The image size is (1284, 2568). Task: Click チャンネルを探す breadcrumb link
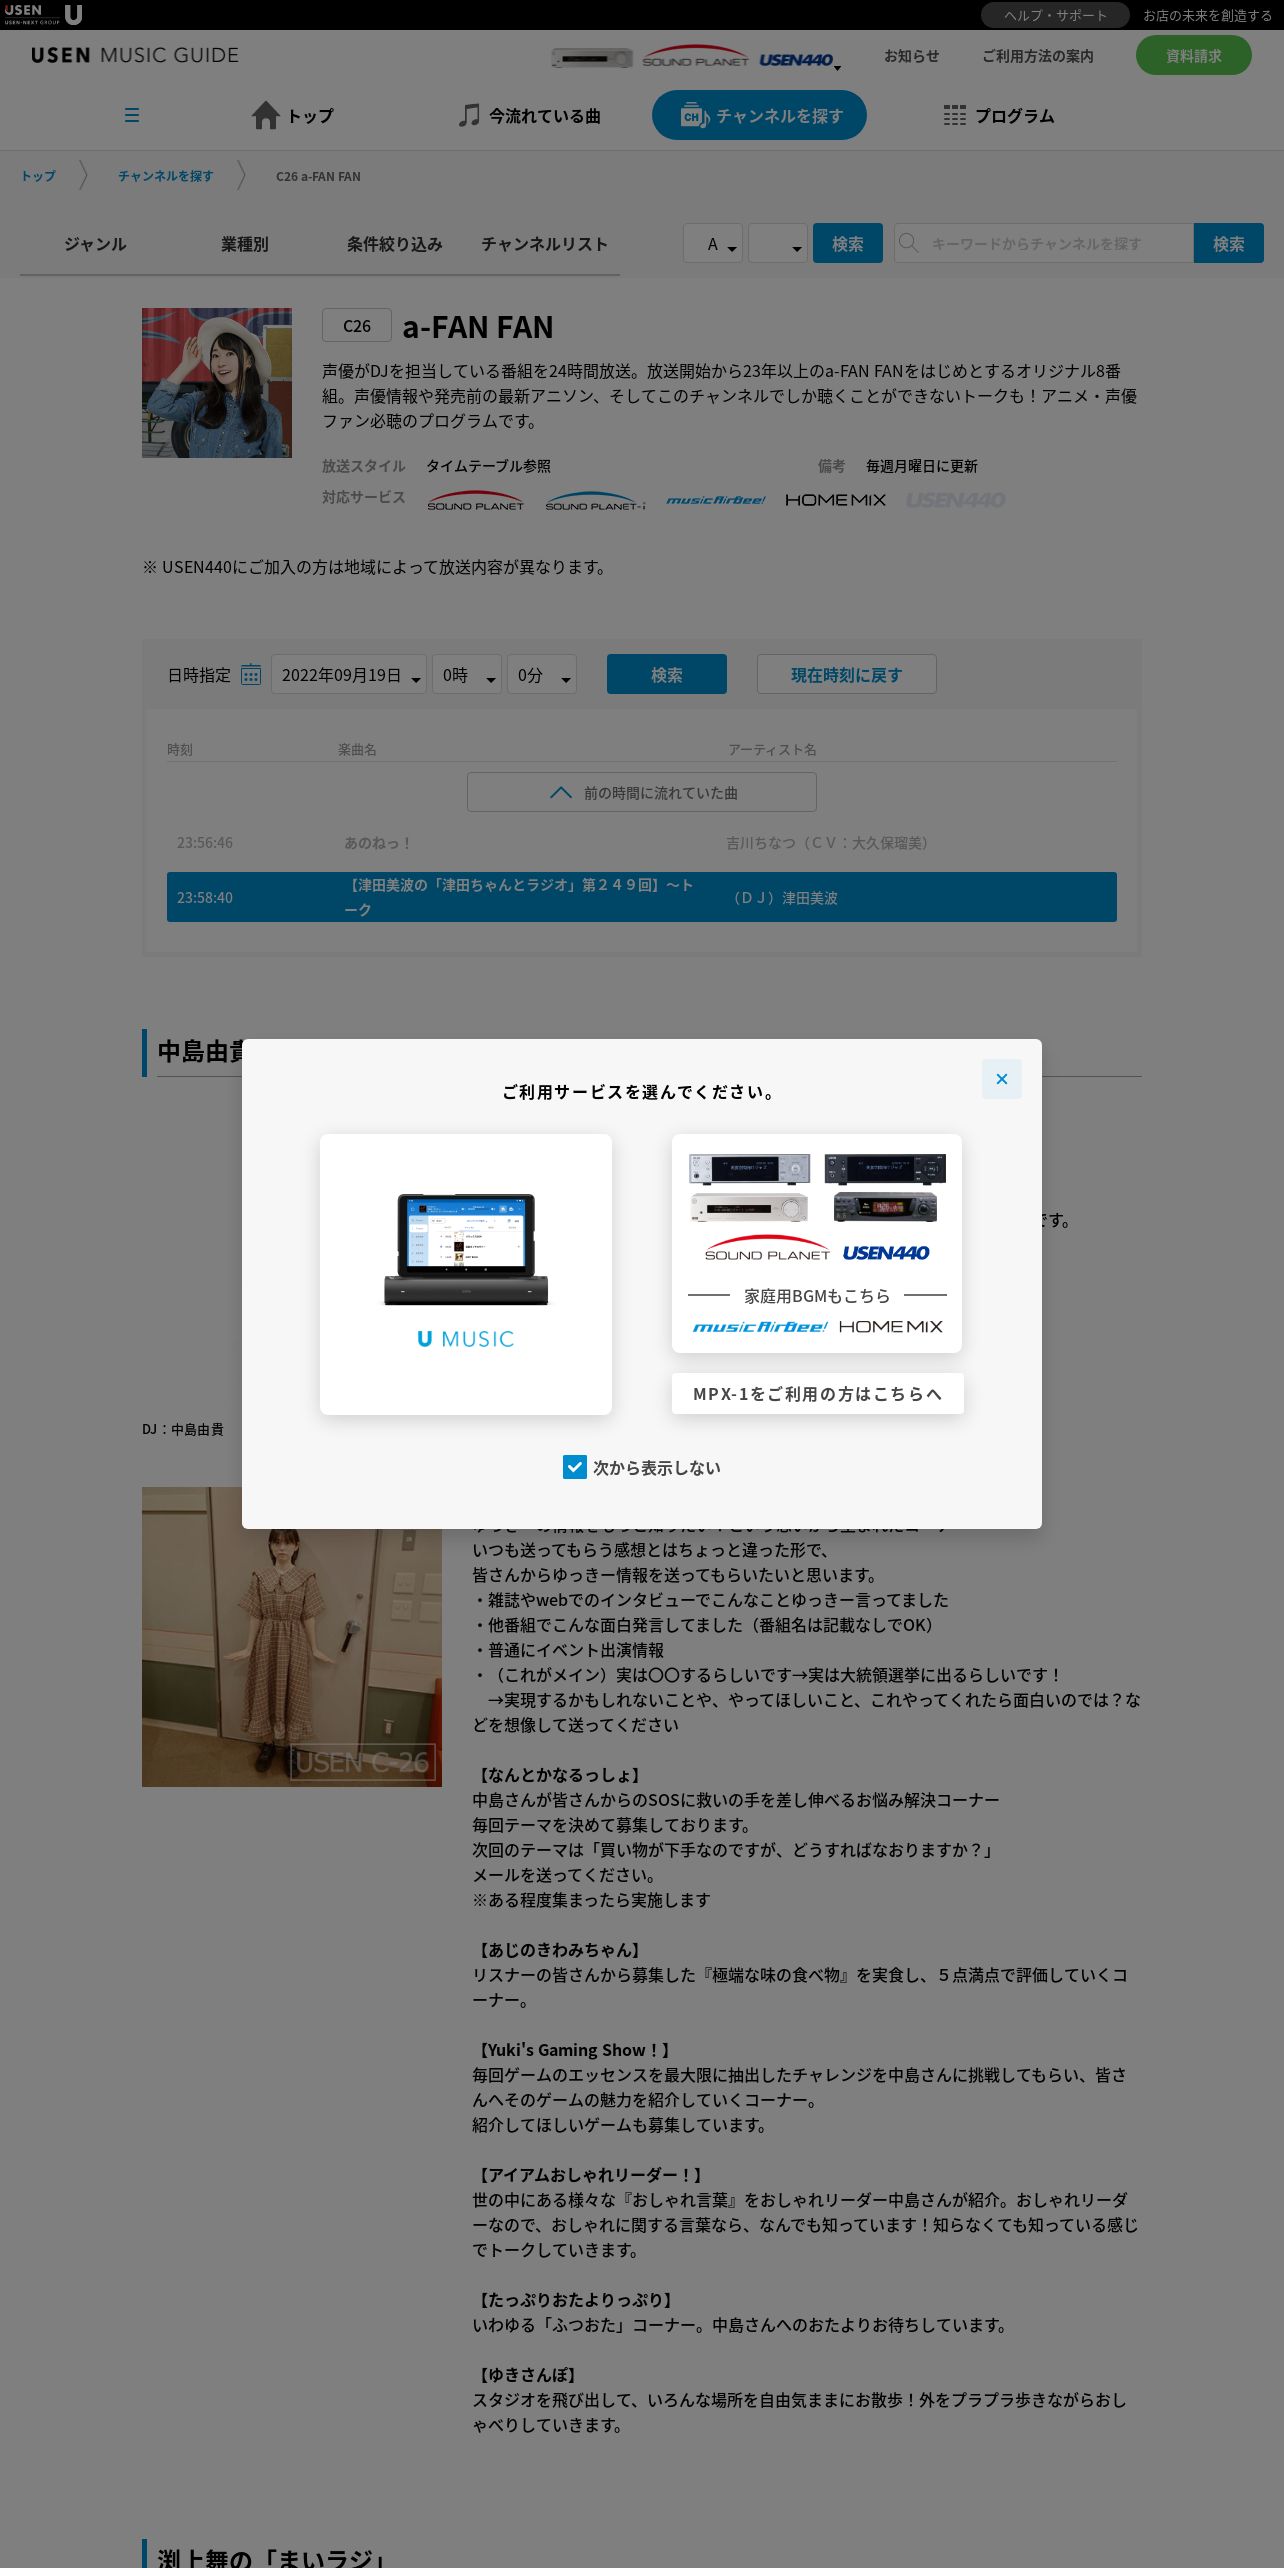165,176
